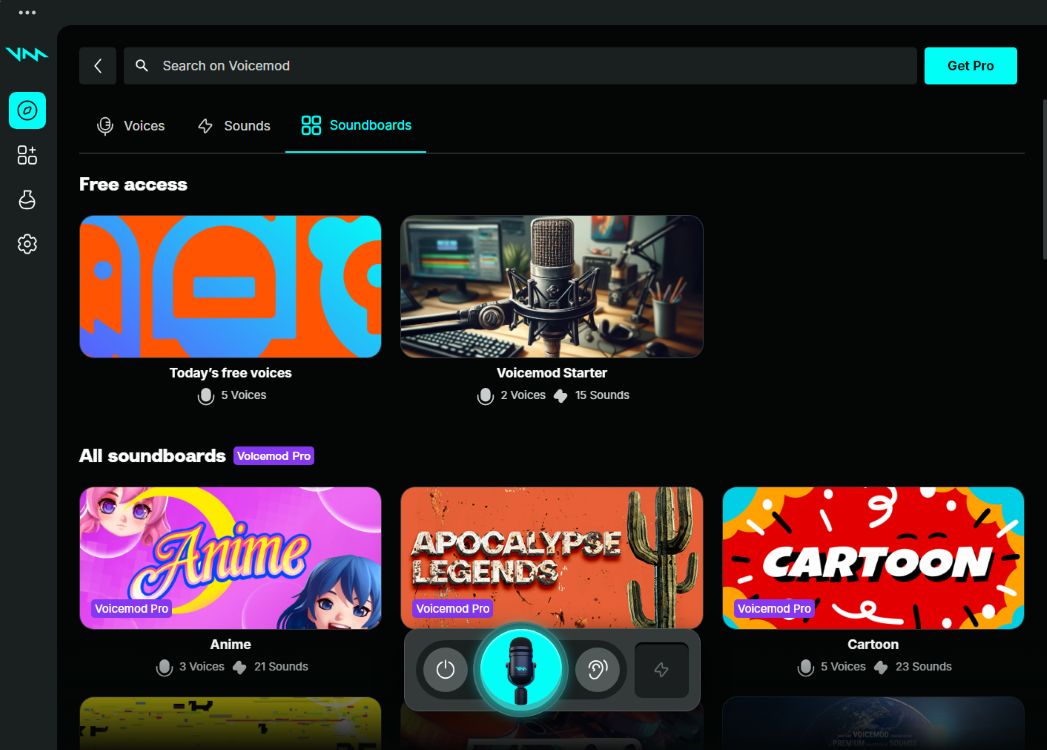Go back using the left arrow button

[97, 65]
